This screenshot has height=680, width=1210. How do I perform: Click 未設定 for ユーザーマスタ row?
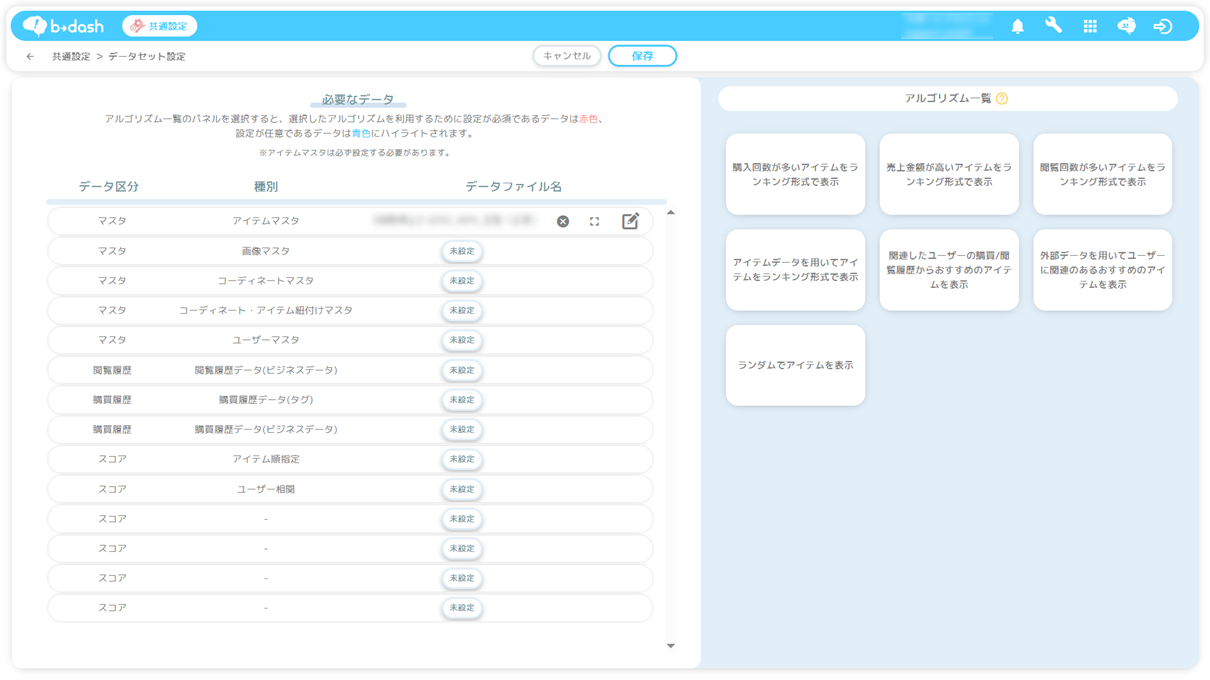[x=461, y=341]
